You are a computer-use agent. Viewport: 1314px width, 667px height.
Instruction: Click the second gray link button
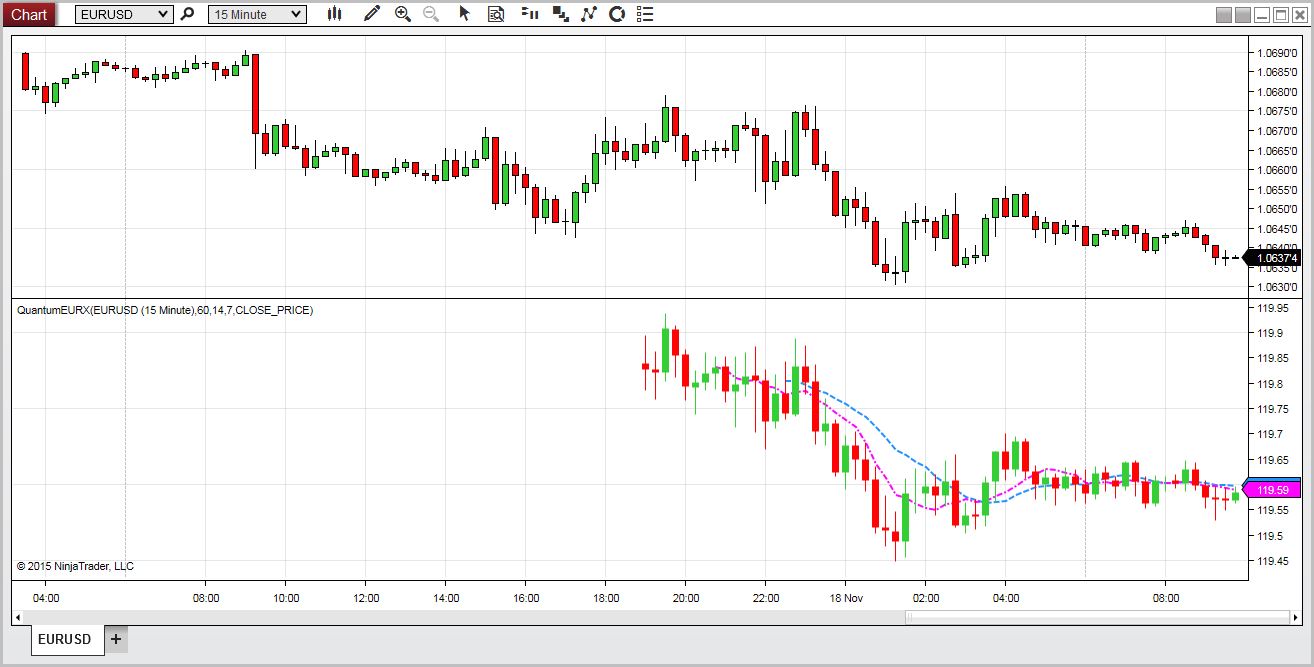(1243, 15)
